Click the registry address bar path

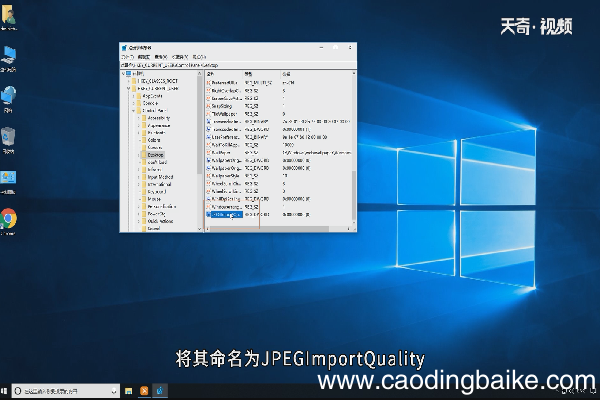(238, 65)
